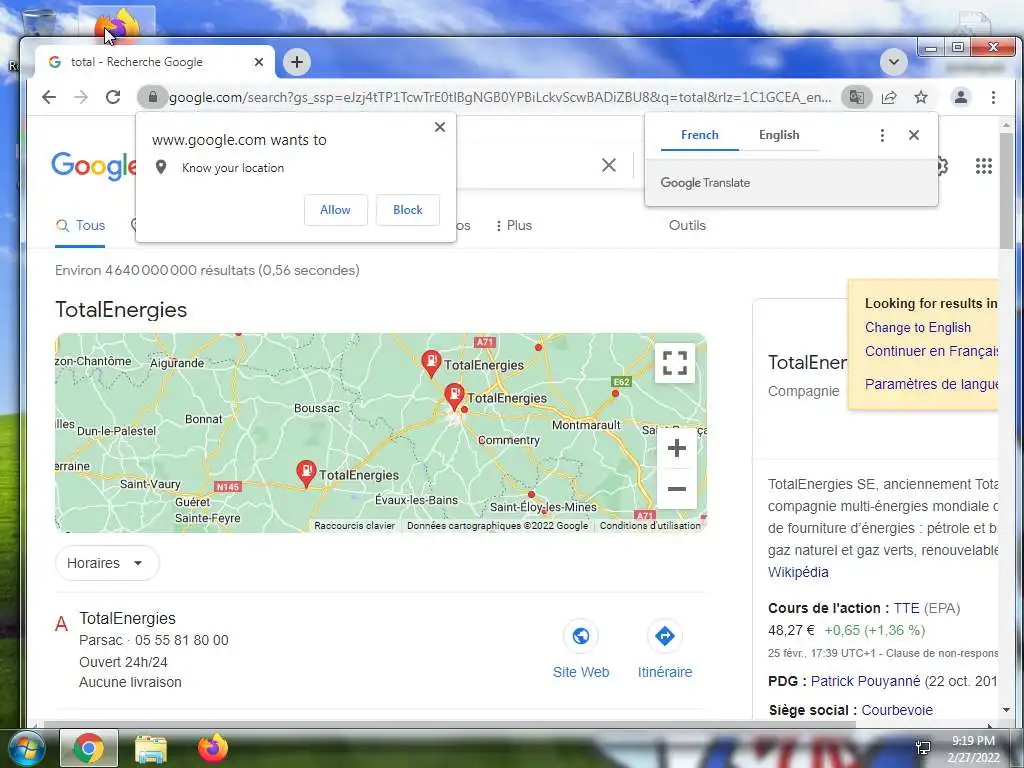
Task: Click the TTE stock ticker link
Action: [906, 608]
